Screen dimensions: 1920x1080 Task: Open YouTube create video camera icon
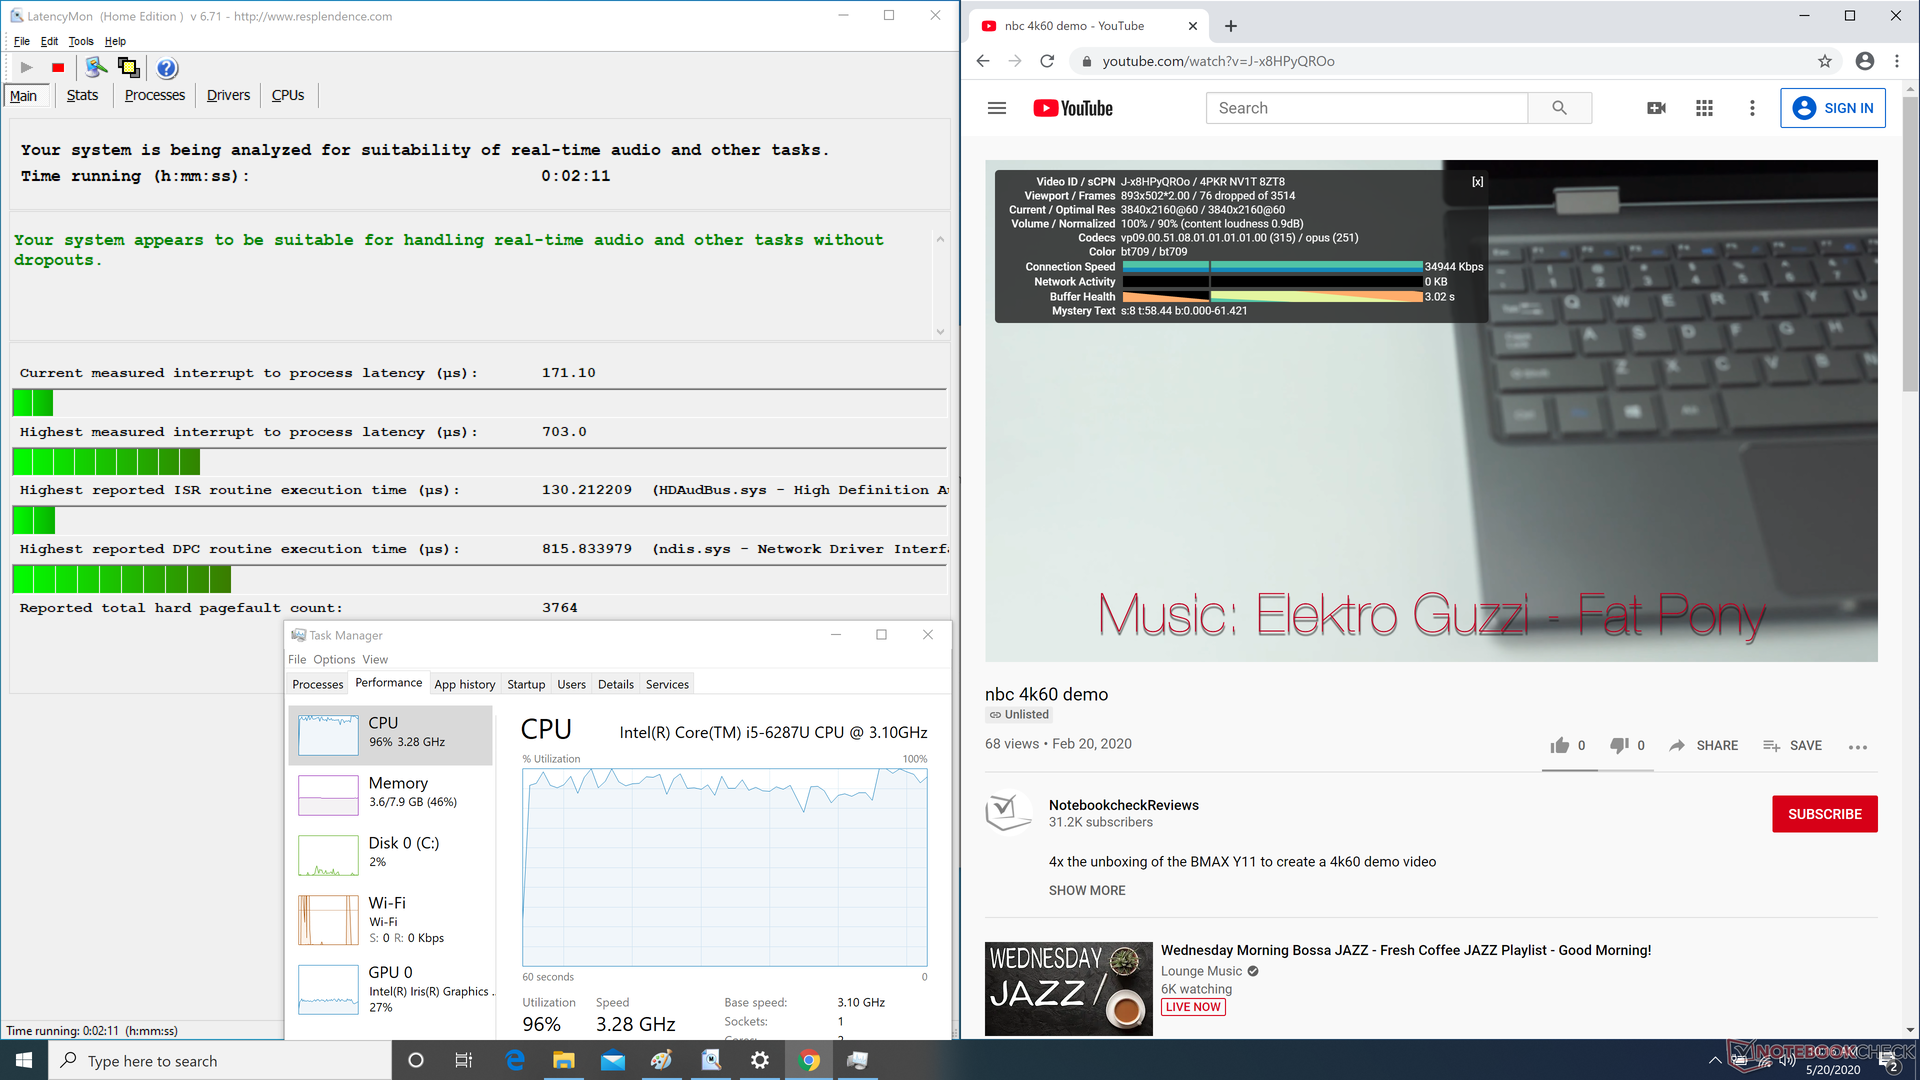pos(1656,108)
